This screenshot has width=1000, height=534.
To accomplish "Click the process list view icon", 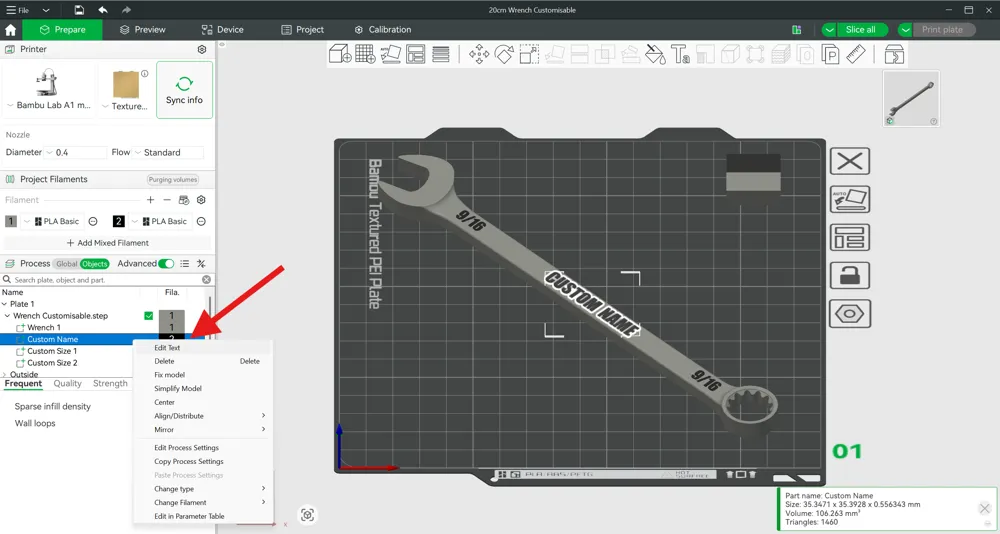I will [184, 263].
